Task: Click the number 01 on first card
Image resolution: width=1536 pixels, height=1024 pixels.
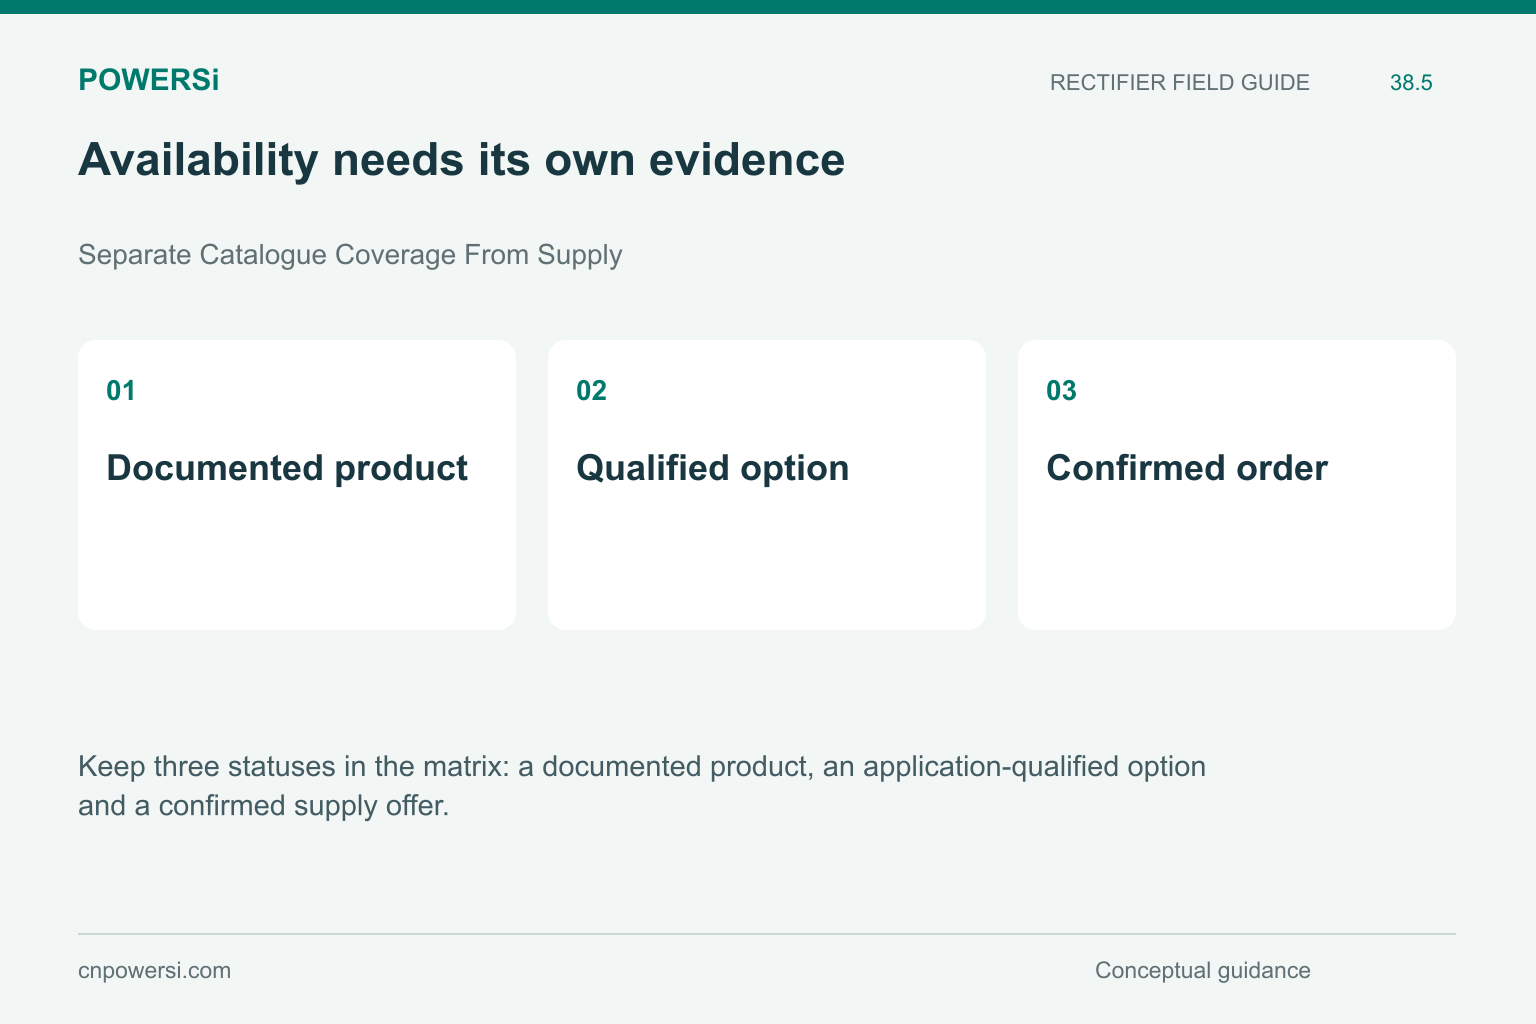Action: click(x=121, y=391)
